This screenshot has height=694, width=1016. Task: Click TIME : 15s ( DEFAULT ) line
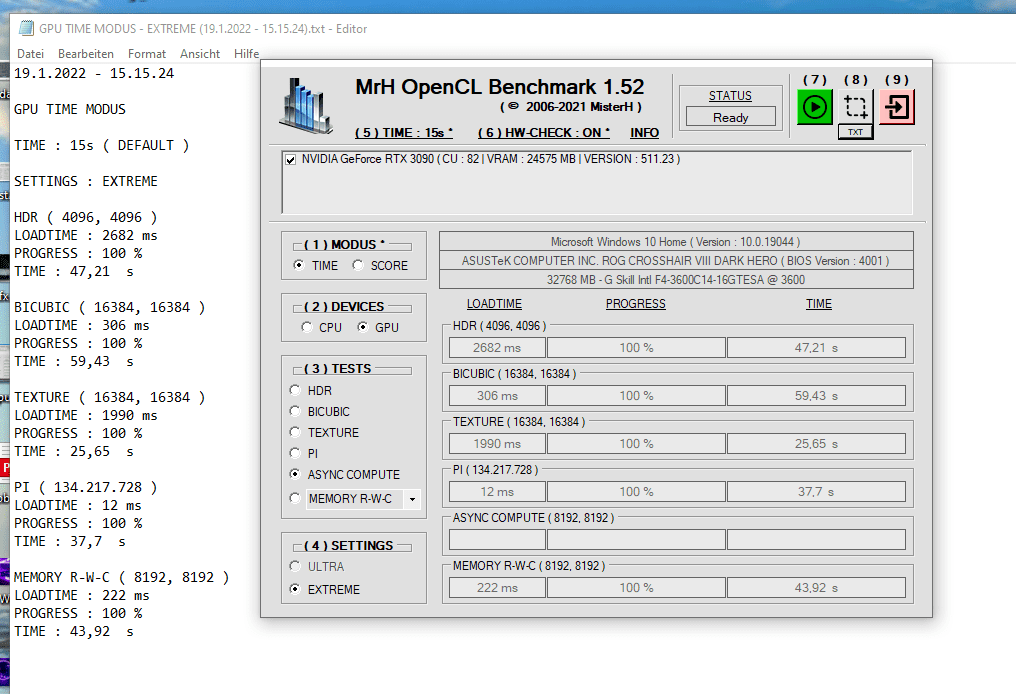[102, 145]
